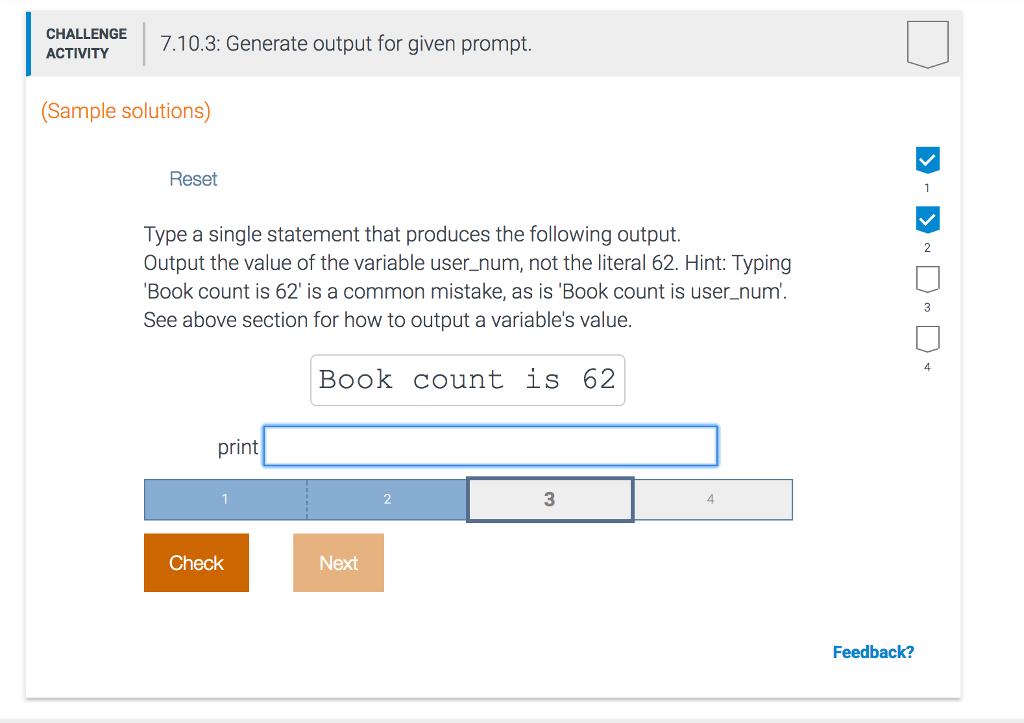This screenshot has width=1024, height=723.
Task: Click the bookmark ribbon icon top right
Action: [926, 43]
